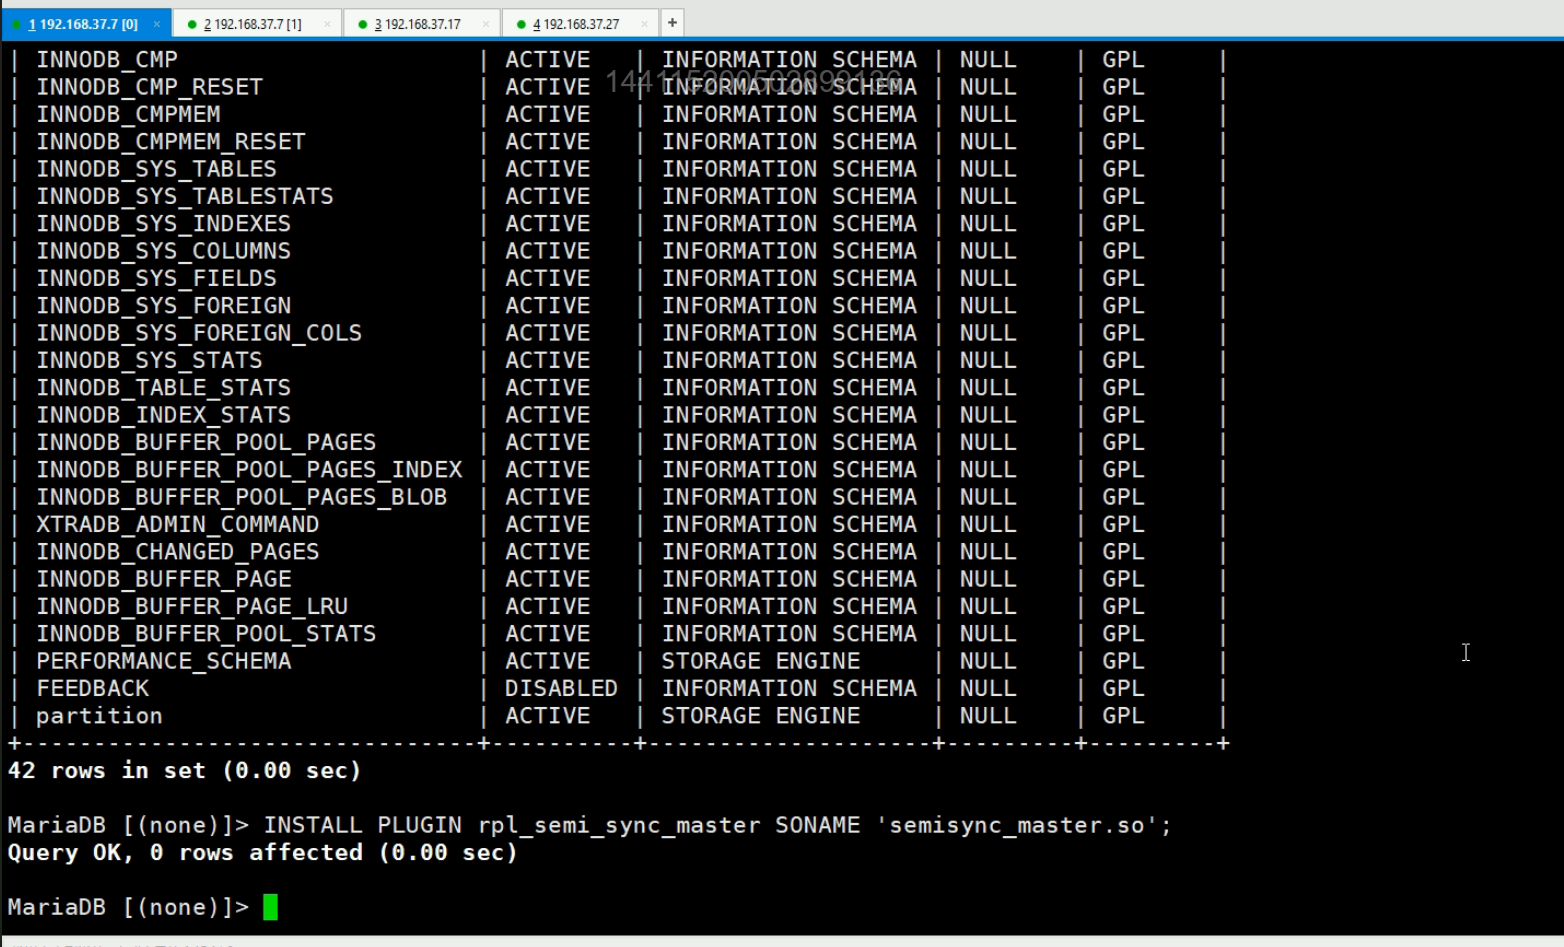Image resolution: width=1564 pixels, height=947 pixels.
Task: Switch to the 3 192.168.37.17 tab
Action: click(420, 24)
